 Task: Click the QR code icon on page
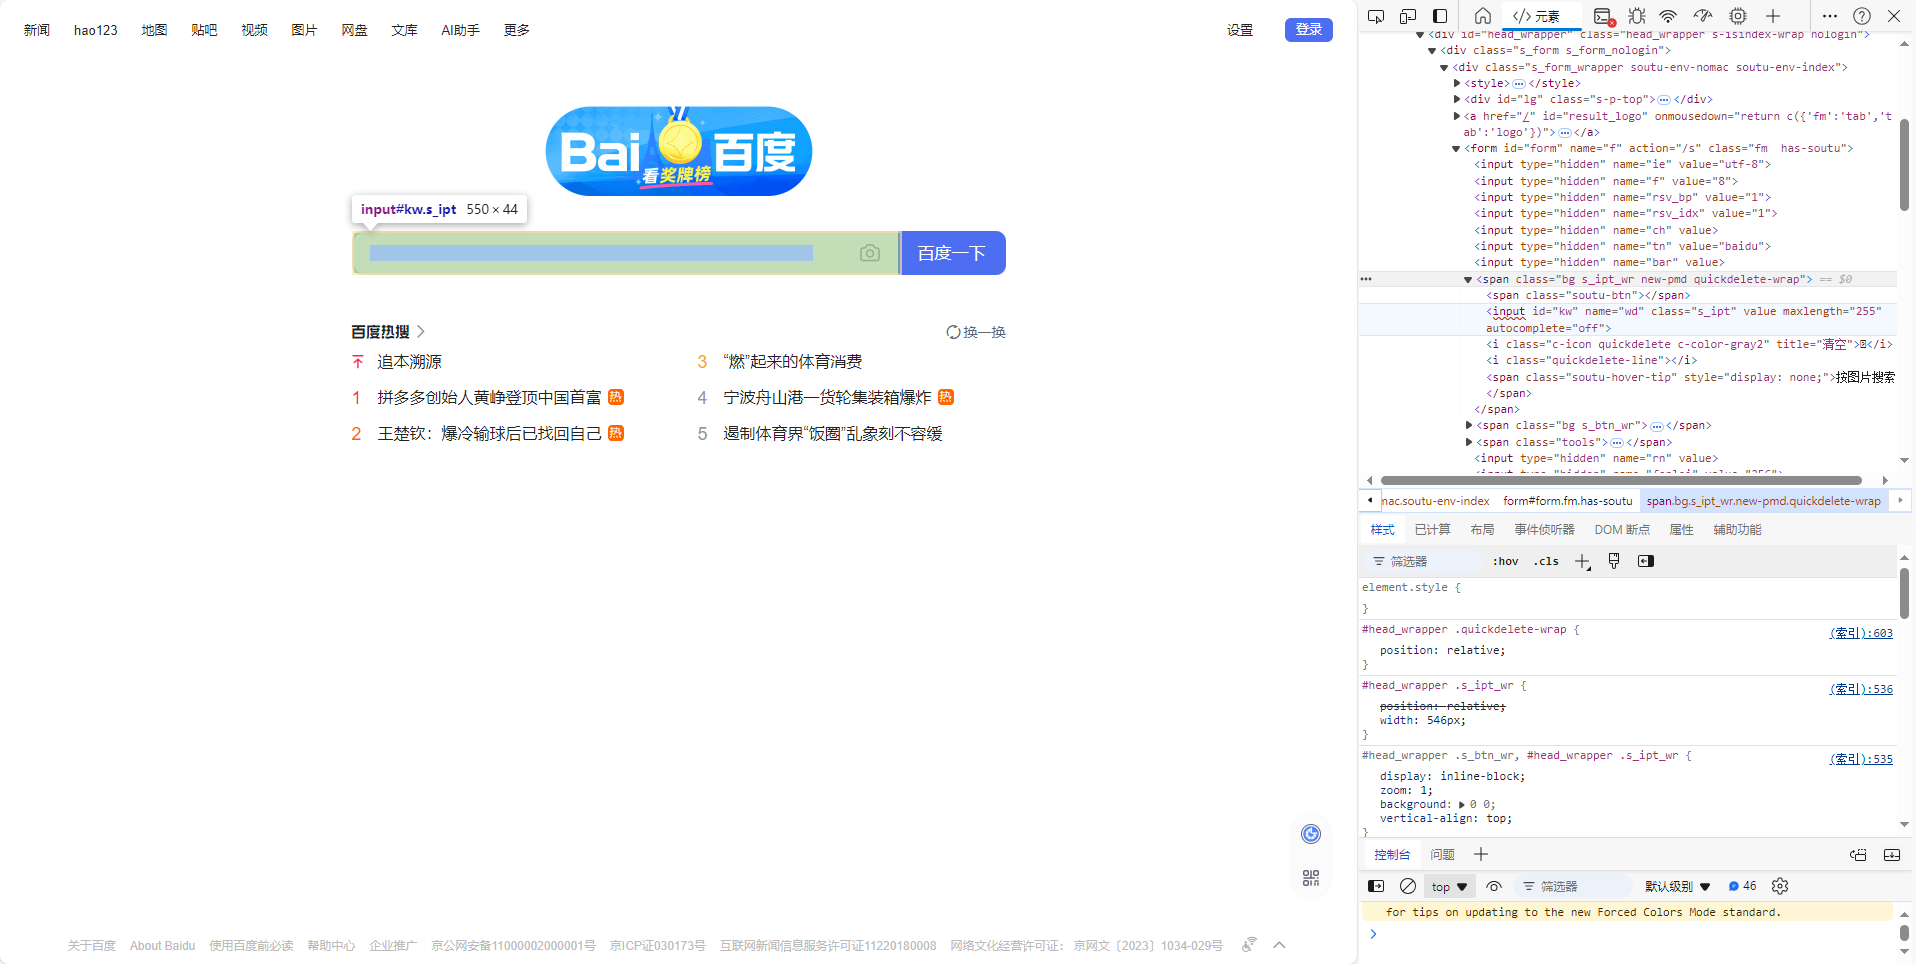tap(1311, 878)
